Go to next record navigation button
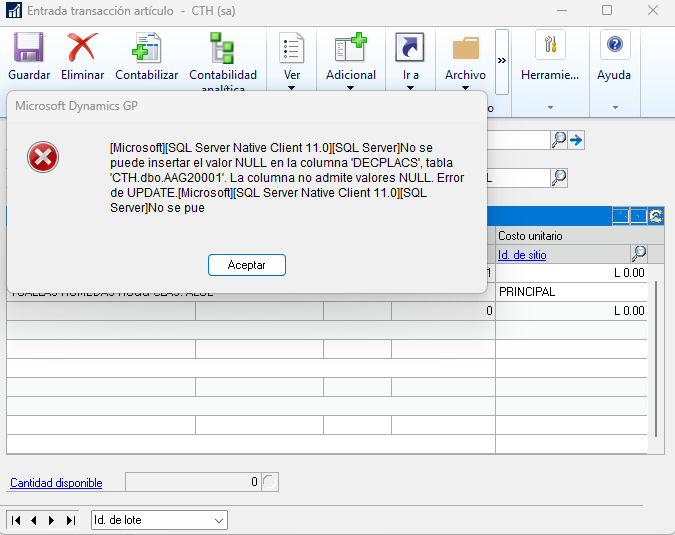This screenshot has height=535, width=675. [51, 520]
